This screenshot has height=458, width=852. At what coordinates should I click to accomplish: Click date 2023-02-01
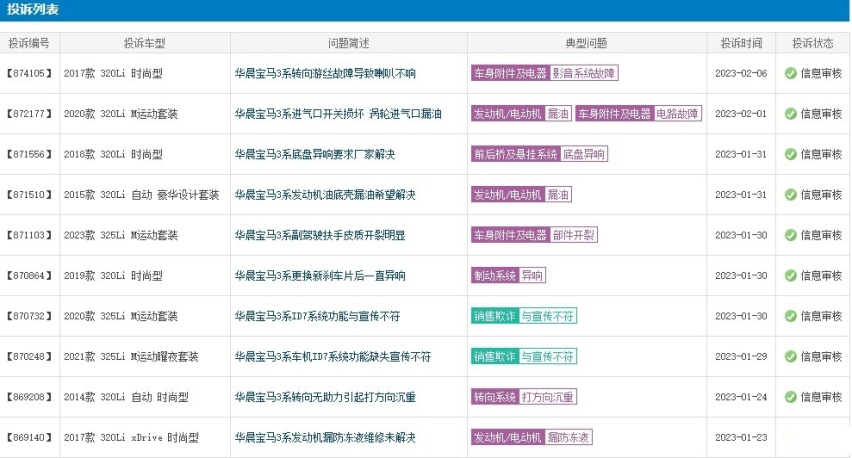point(741,114)
